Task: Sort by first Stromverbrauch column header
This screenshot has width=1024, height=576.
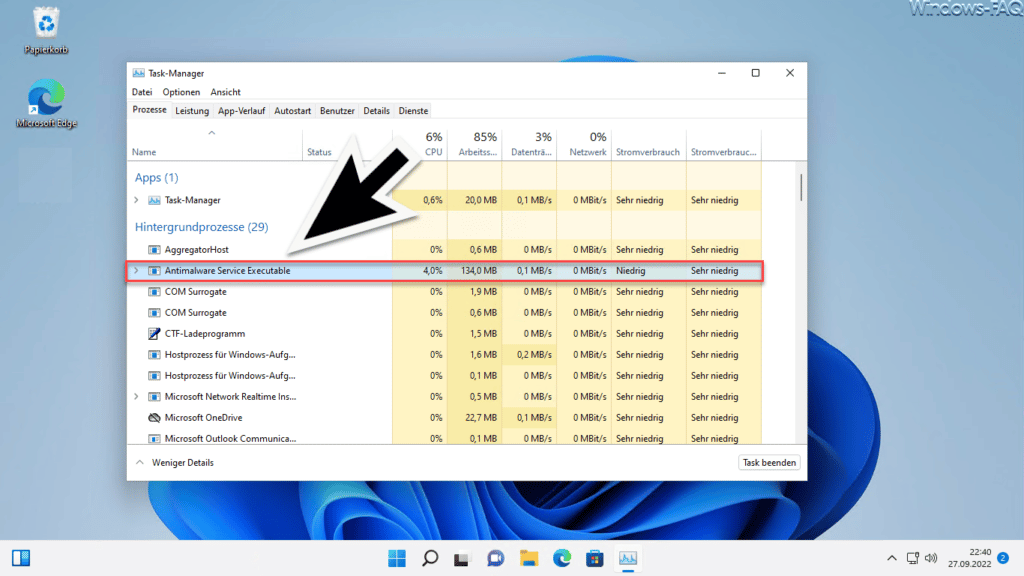Action: pyautogui.click(x=648, y=144)
